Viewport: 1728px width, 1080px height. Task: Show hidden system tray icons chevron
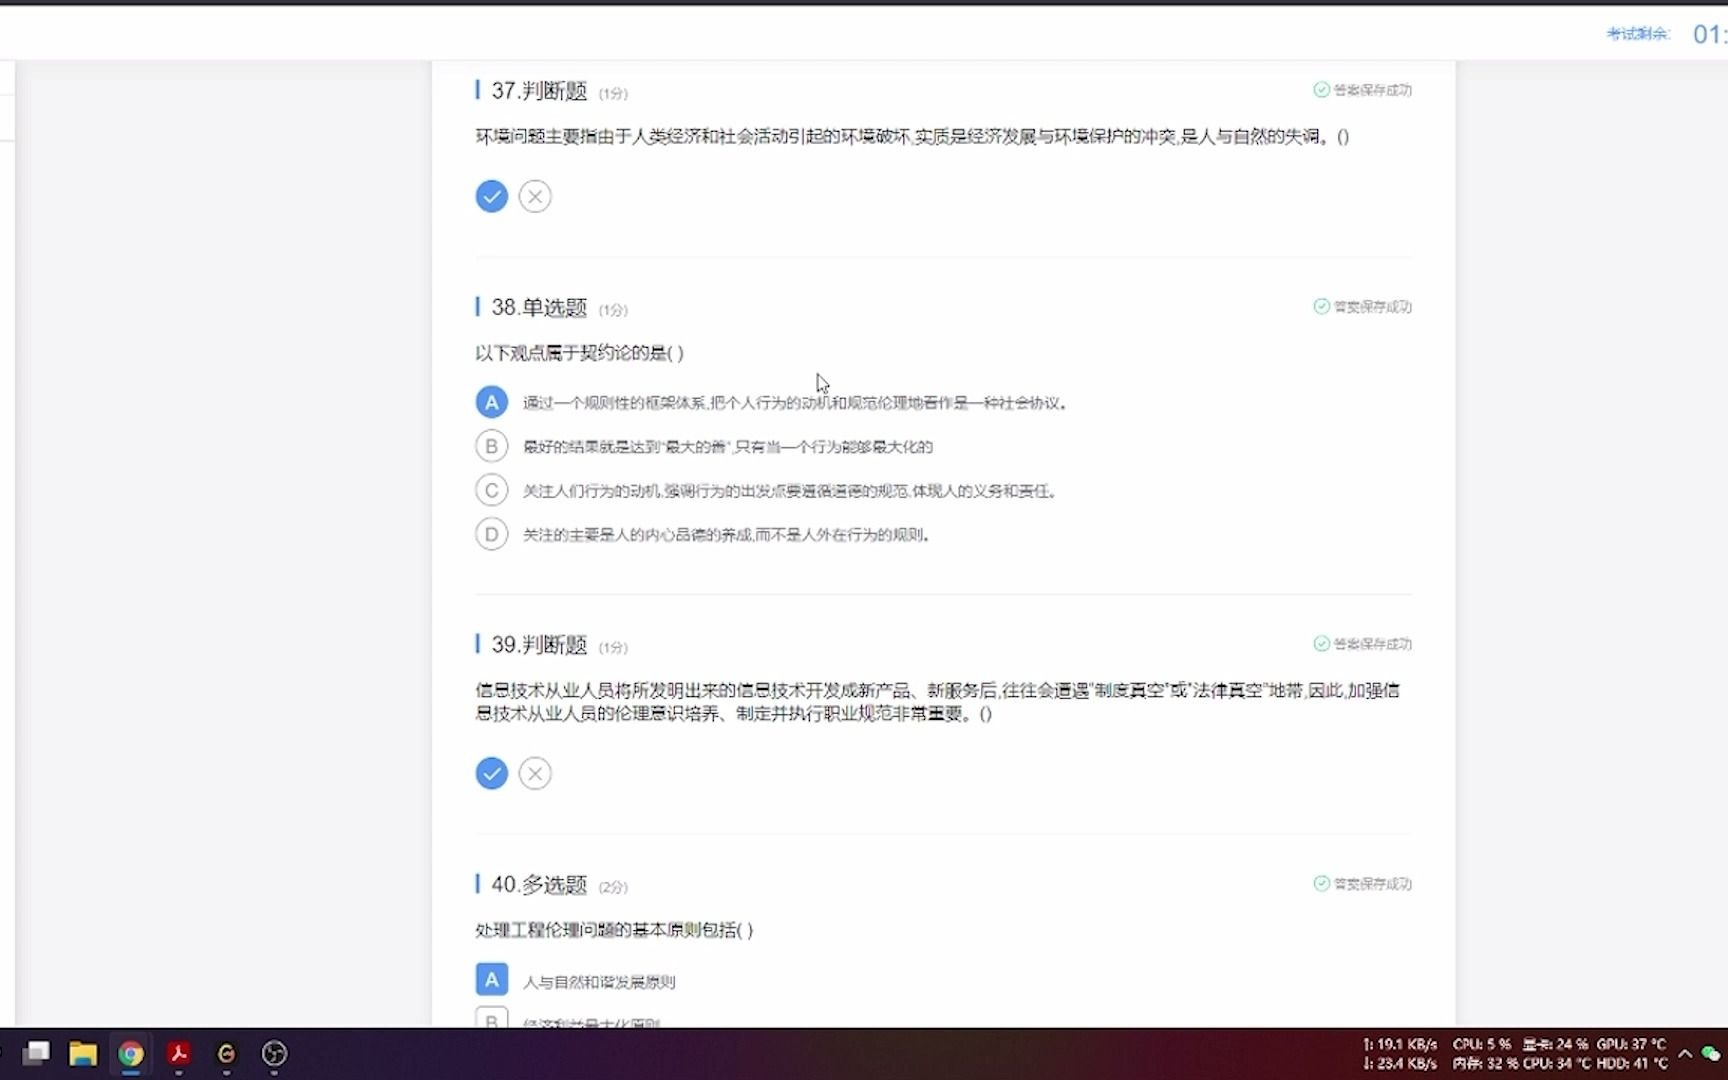(1685, 1053)
